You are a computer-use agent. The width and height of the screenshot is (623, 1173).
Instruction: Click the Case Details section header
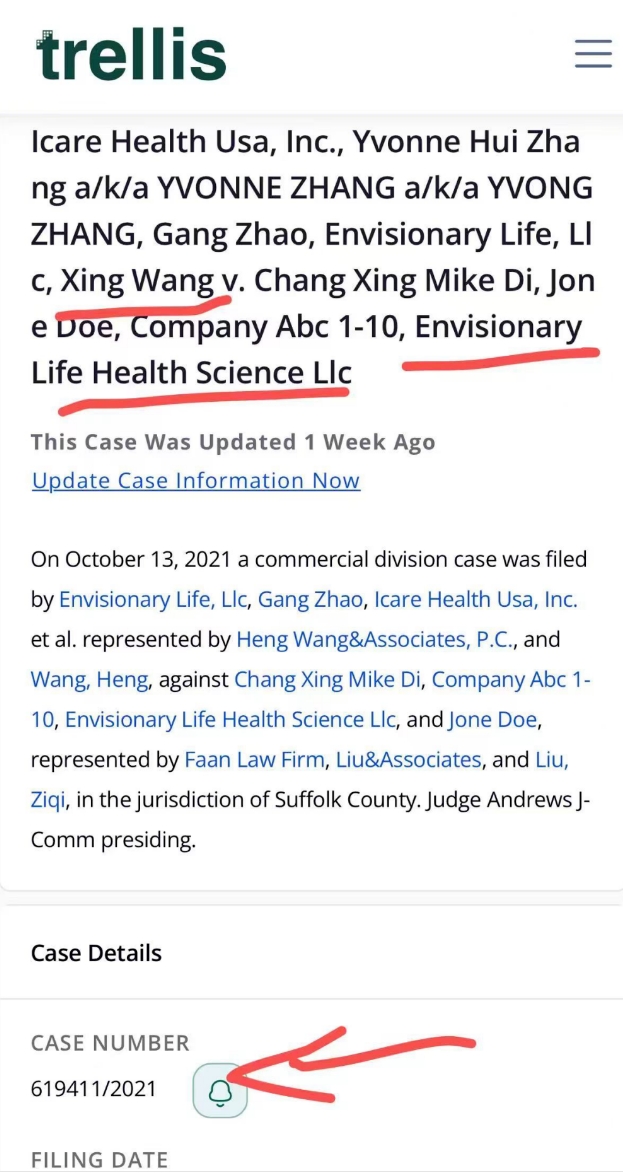tap(96, 953)
